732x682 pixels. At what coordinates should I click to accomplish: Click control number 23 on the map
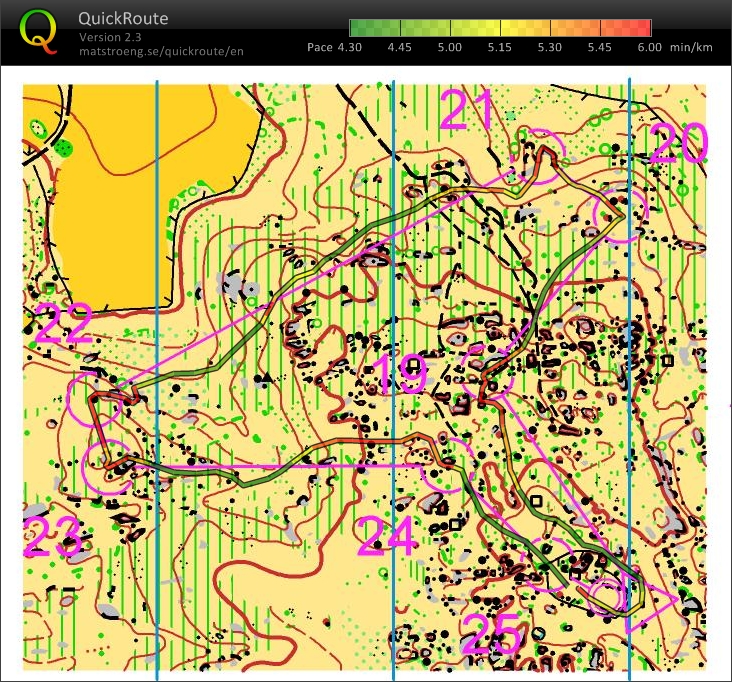pos(53,536)
